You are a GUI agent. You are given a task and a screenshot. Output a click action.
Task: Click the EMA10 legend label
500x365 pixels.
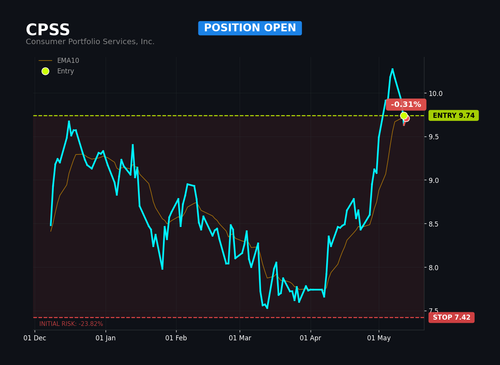[68, 61]
